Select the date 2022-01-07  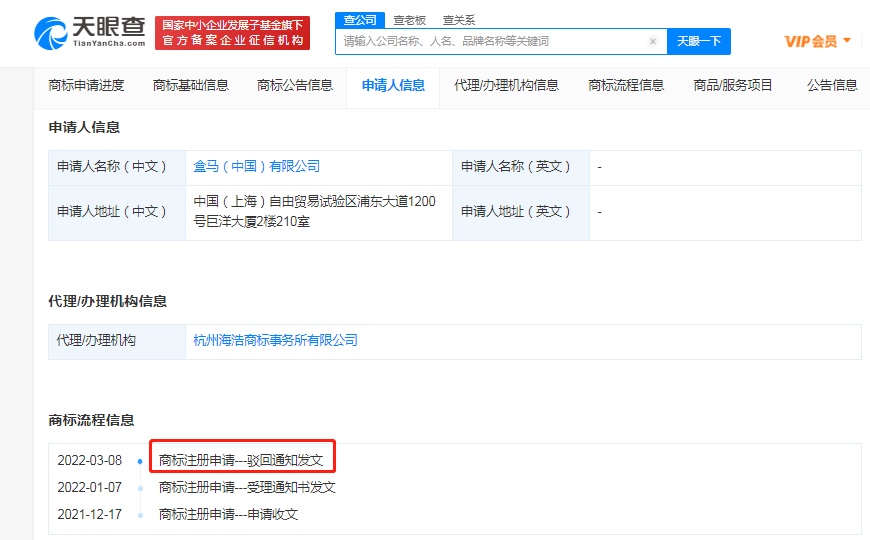coord(90,488)
